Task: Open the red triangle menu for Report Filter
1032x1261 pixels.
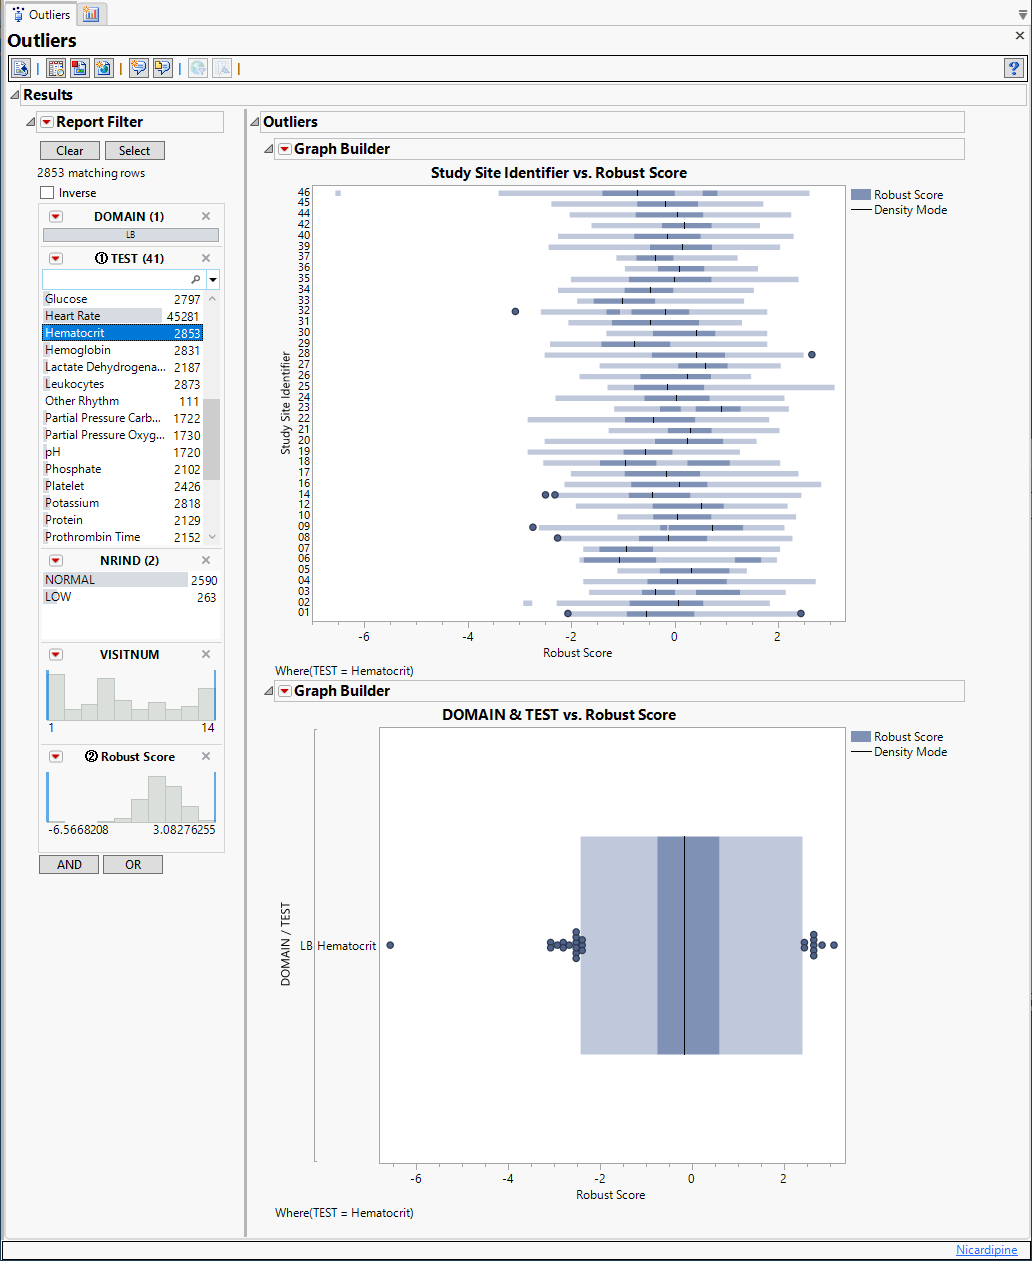Action: pos(46,122)
